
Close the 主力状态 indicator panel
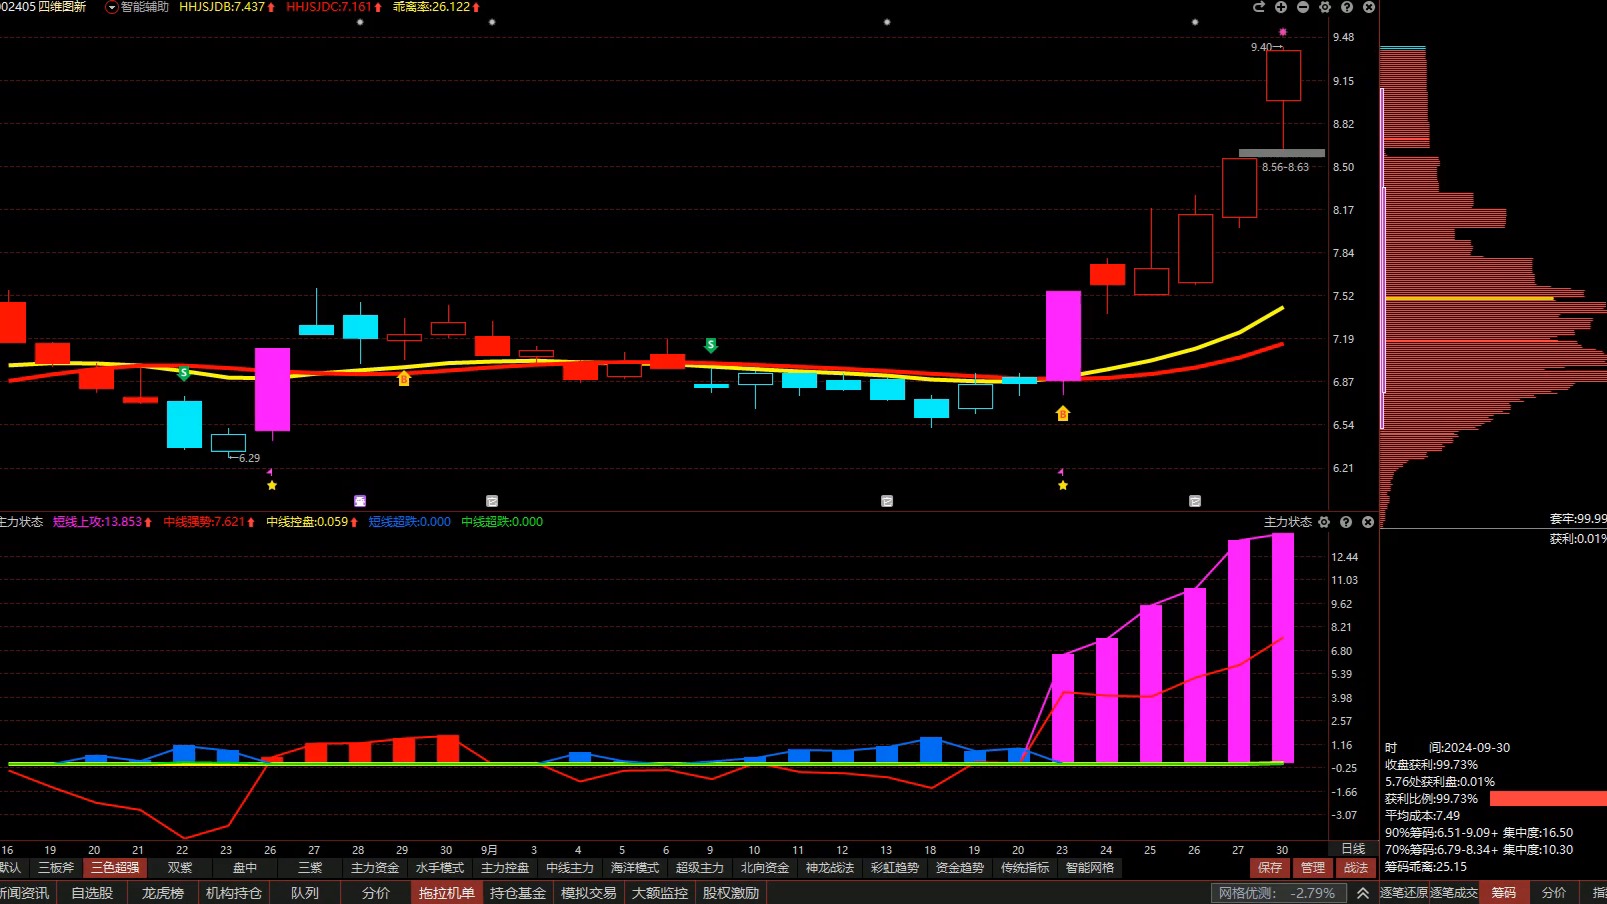tap(1368, 522)
